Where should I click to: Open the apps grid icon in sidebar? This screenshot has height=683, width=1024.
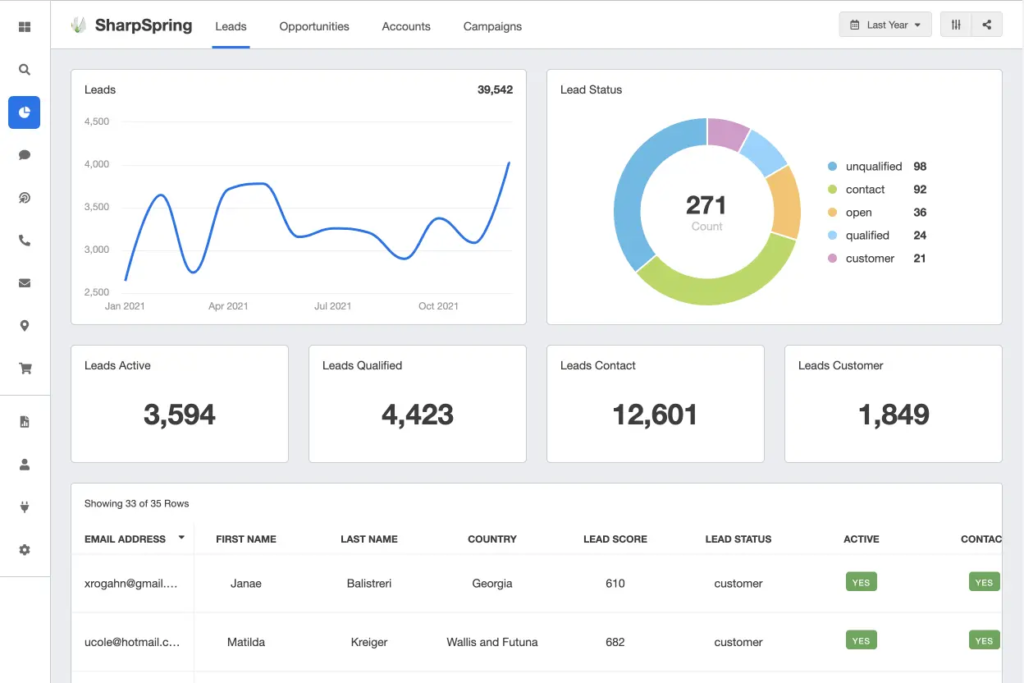24,27
